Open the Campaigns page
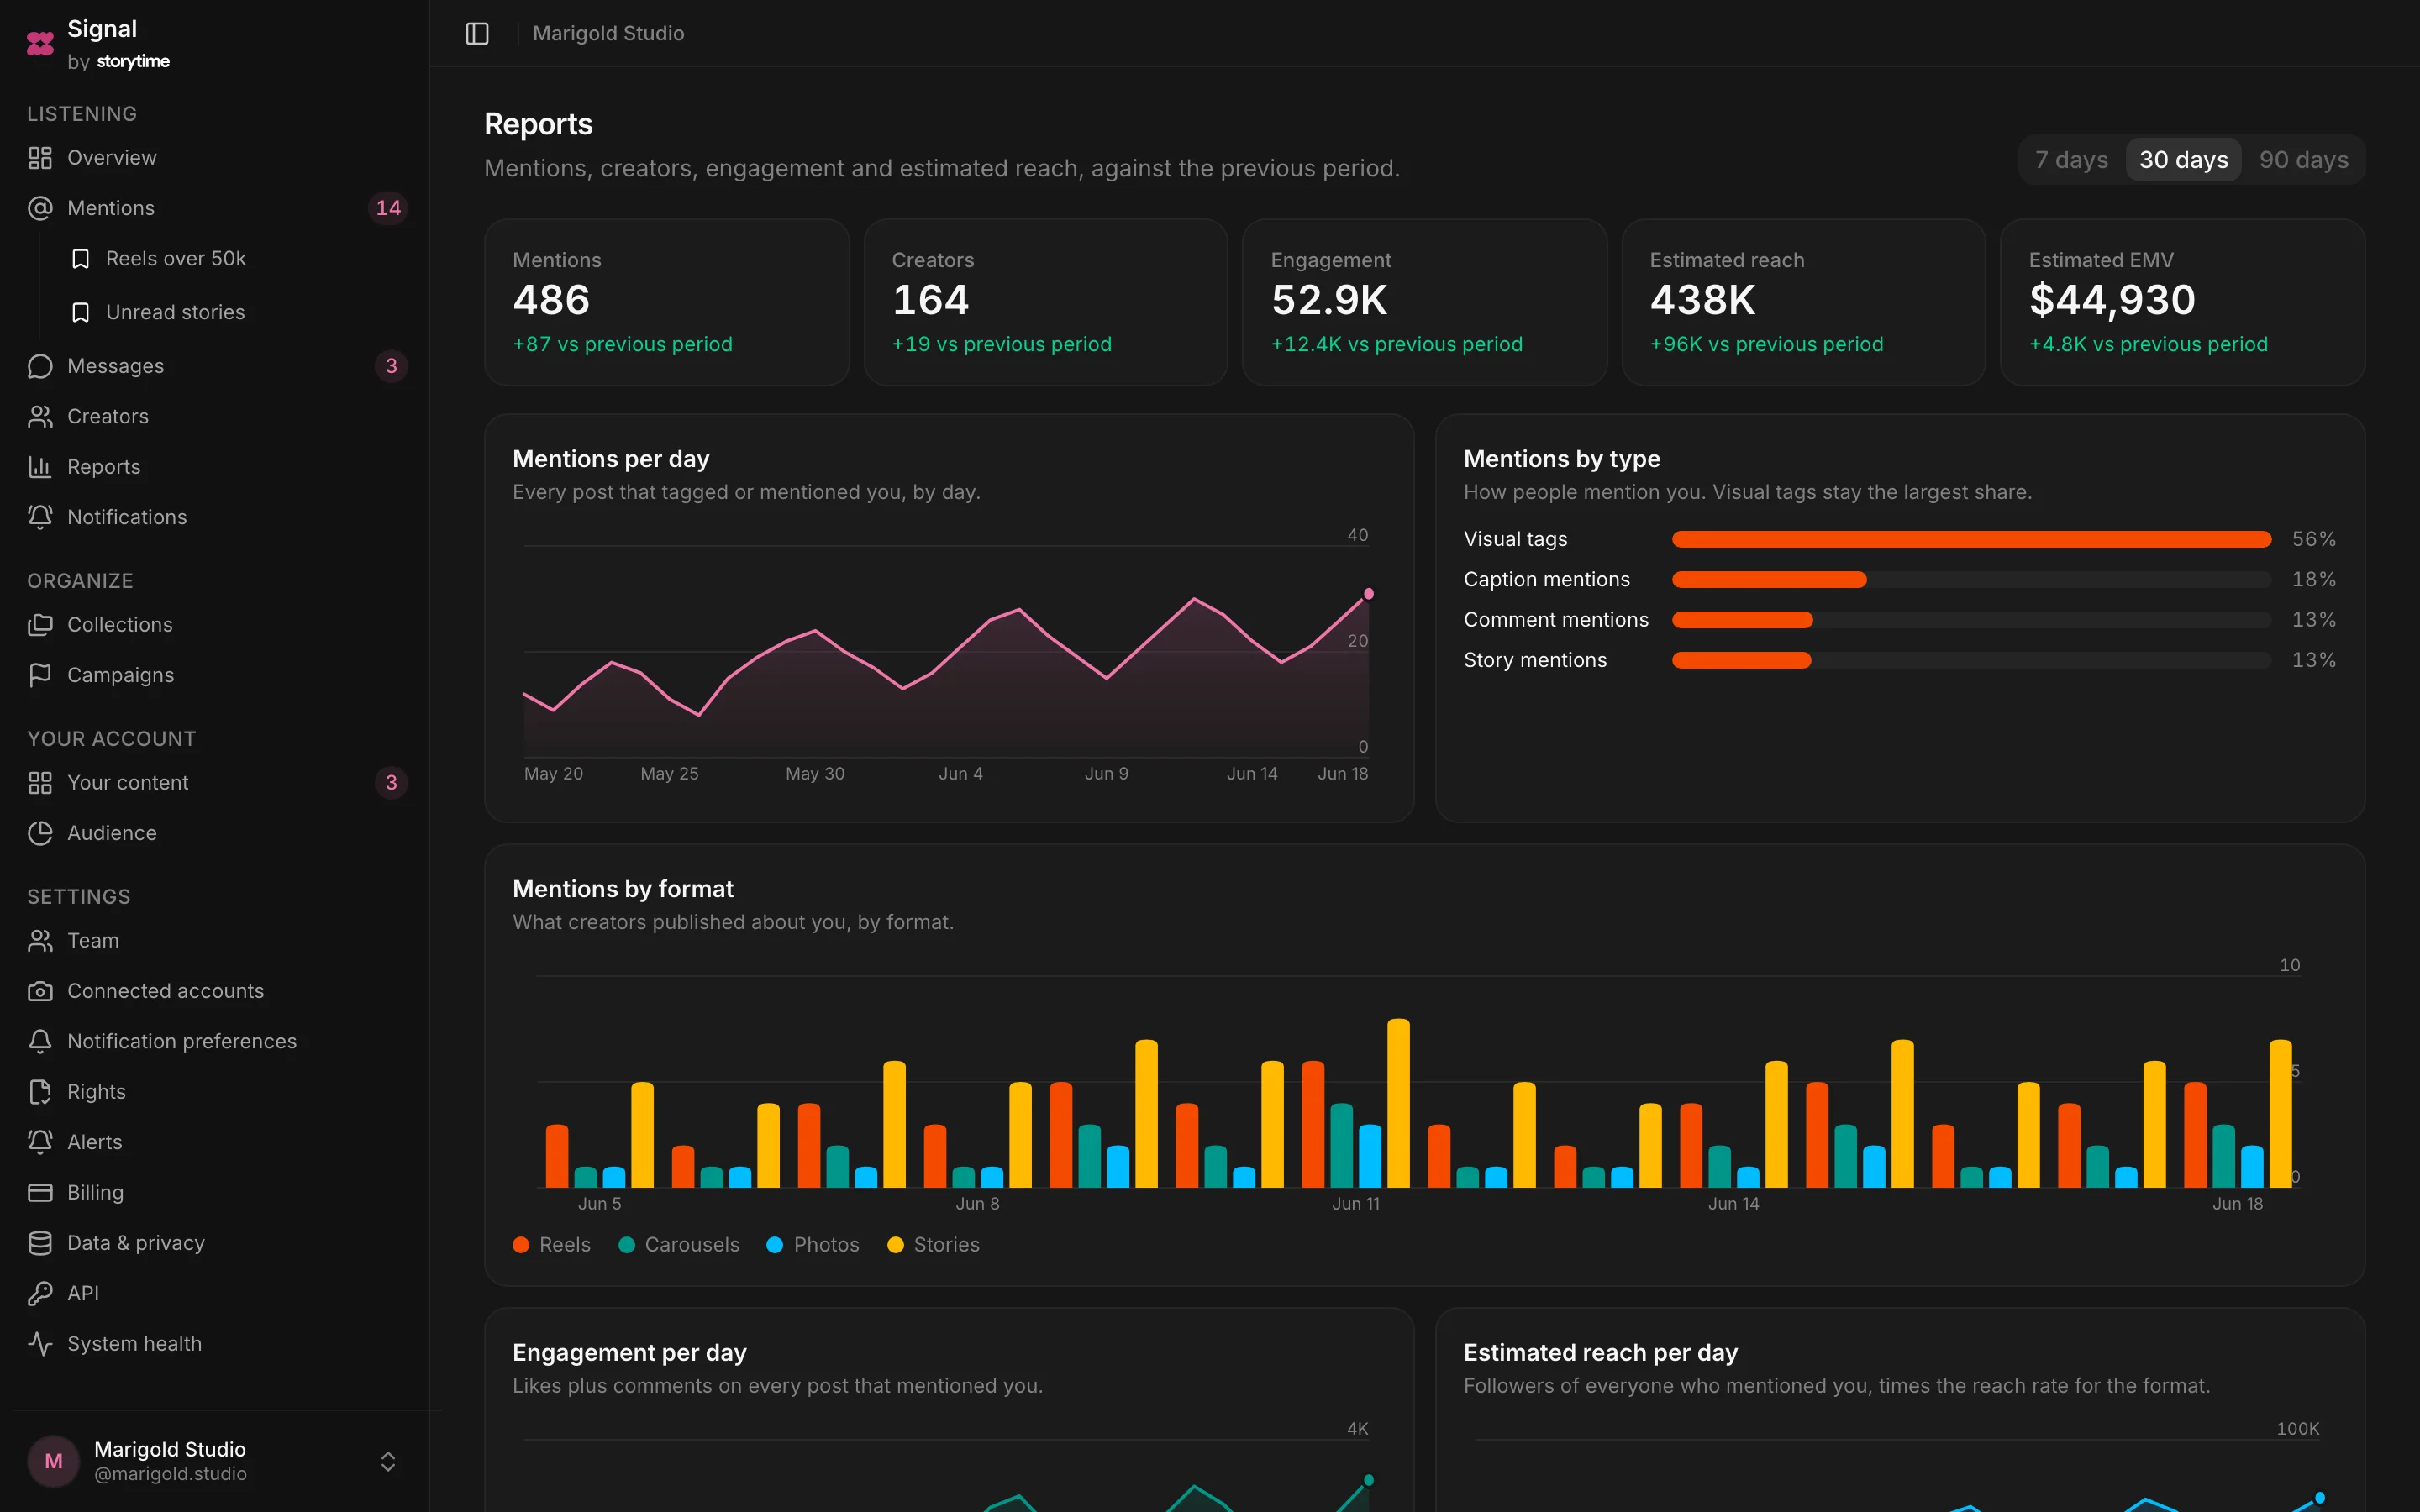The width and height of the screenshot is (2420, 1512). (215, 675)
